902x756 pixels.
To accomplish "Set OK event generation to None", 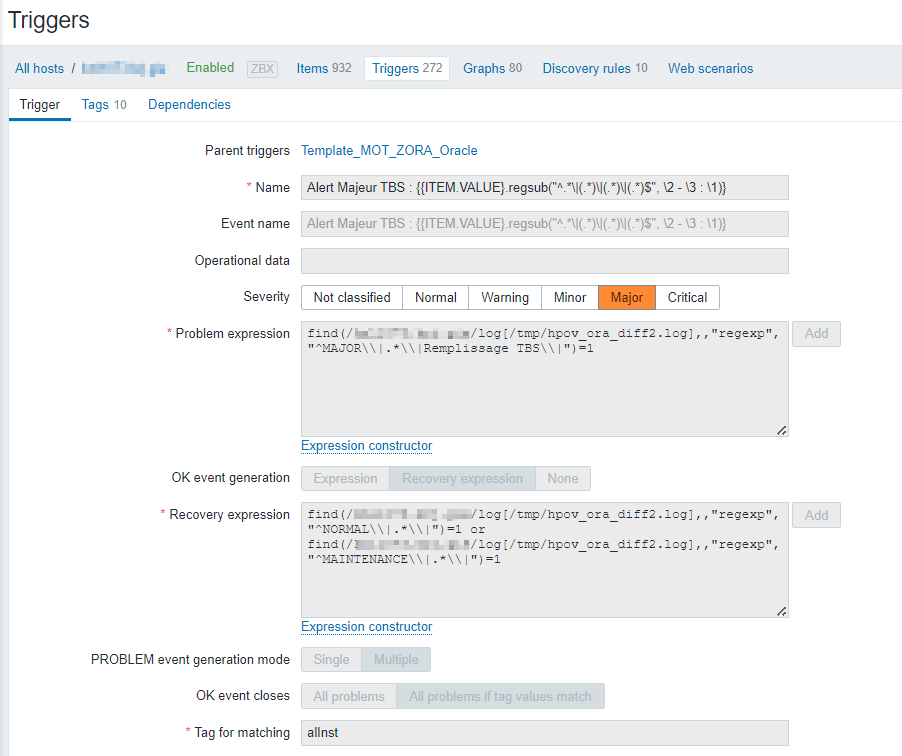I will (x=563, y=479).
